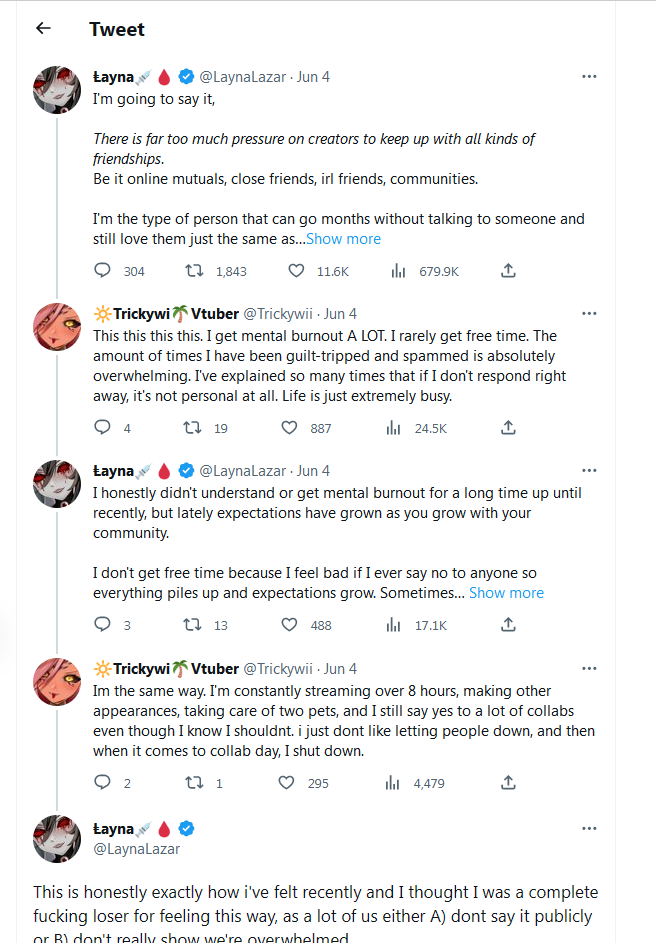The height and width of the screenshot is (943, 656).
Task: Share Layna's first tweet
Action: click(508, 271)
